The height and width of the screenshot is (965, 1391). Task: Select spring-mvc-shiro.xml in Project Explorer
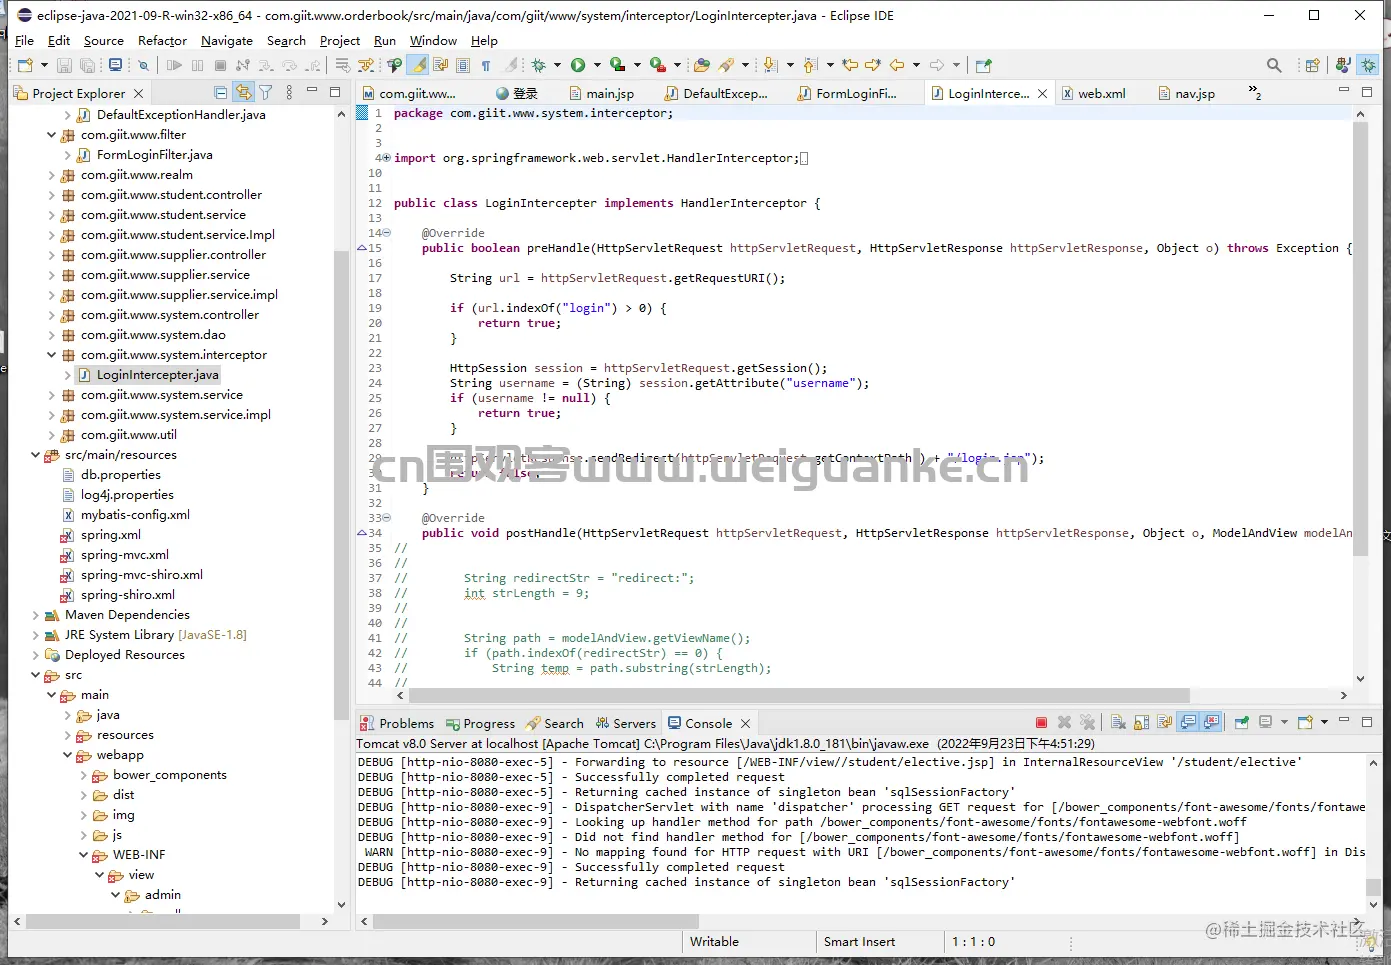point(141,575)
